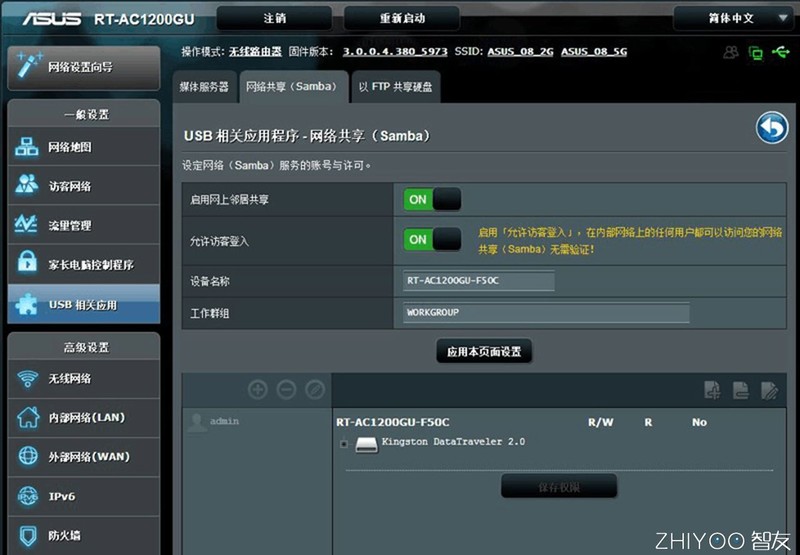The height and width of the screenshot is (555, 800).
Task: Click the modify folder icon
Action: [x=769, y=390]
